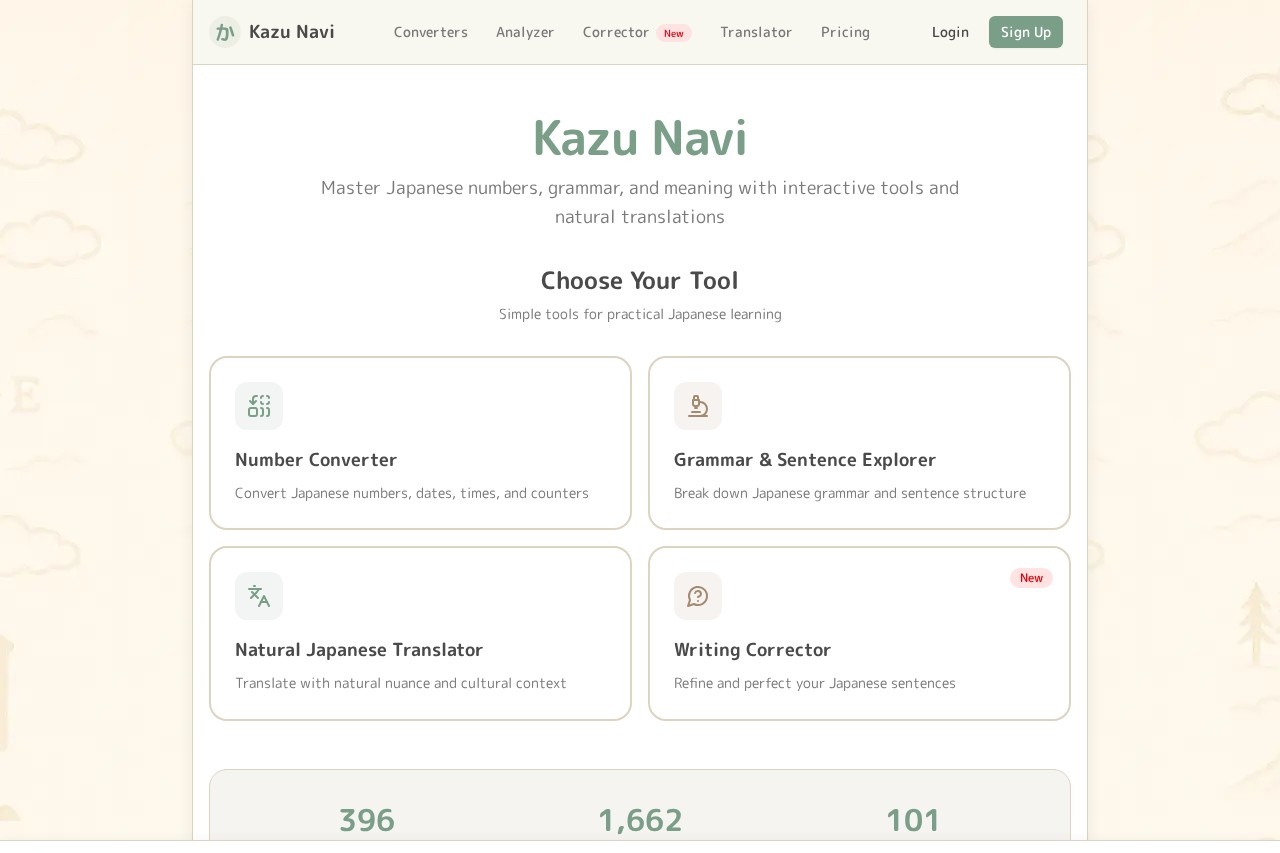Open the Writing Corrector tool card
The image size is (1280, 853).
click(859, 633)
